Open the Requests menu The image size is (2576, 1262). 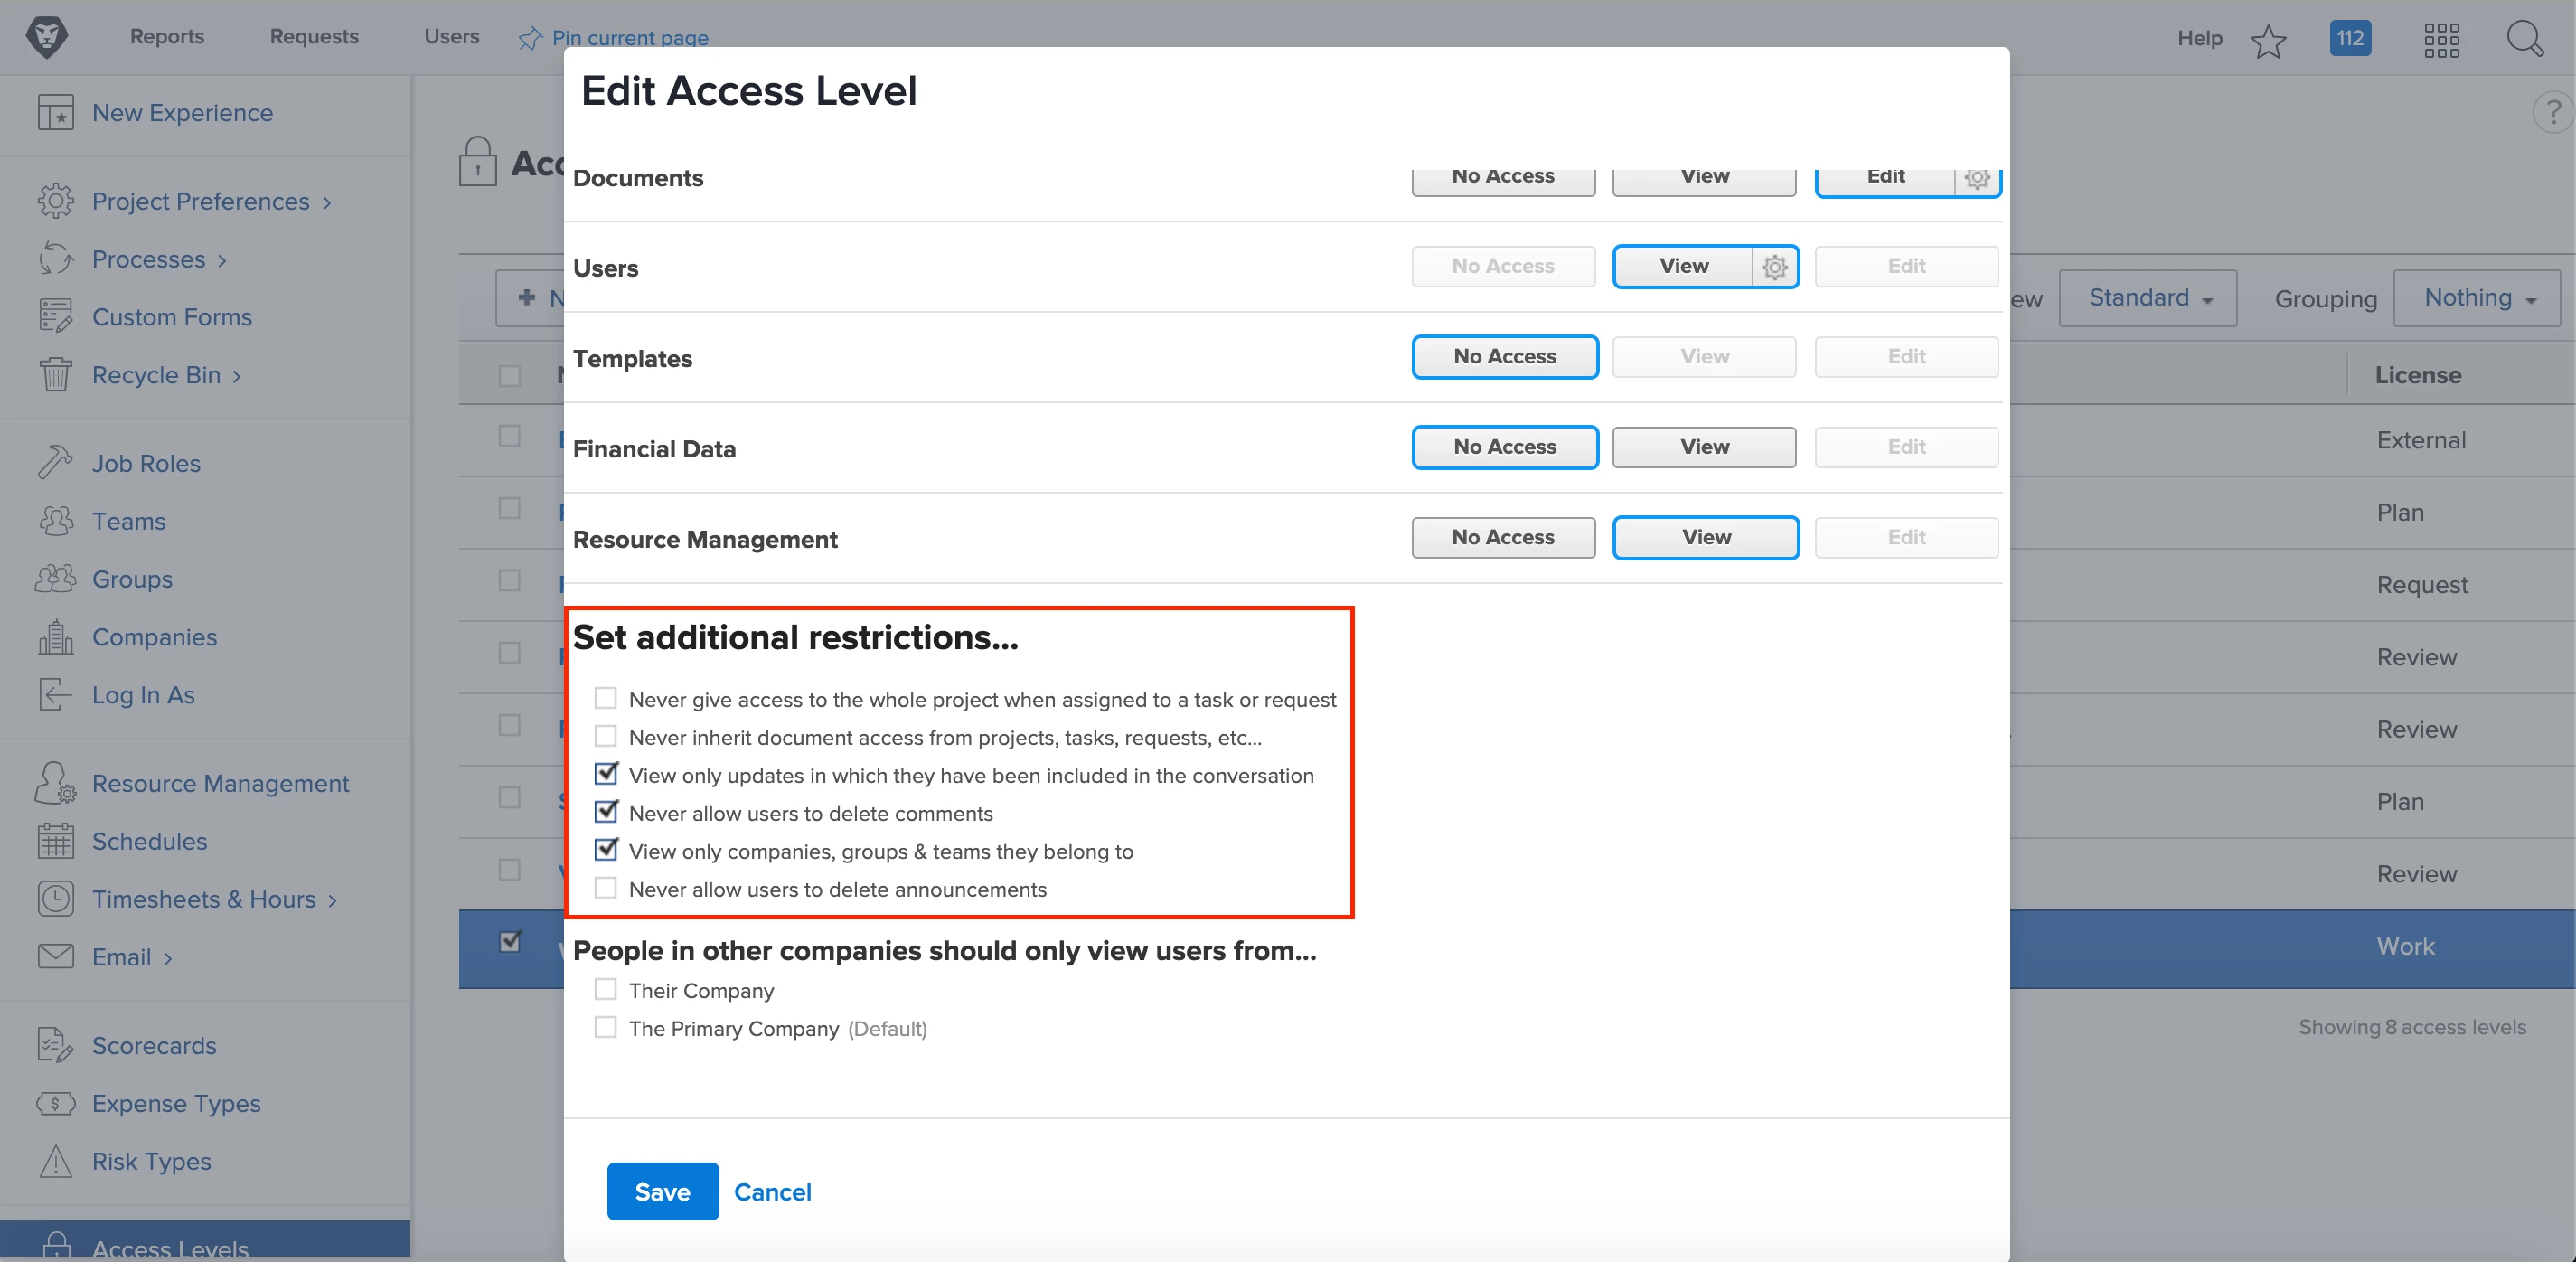[x=314, y=36]
